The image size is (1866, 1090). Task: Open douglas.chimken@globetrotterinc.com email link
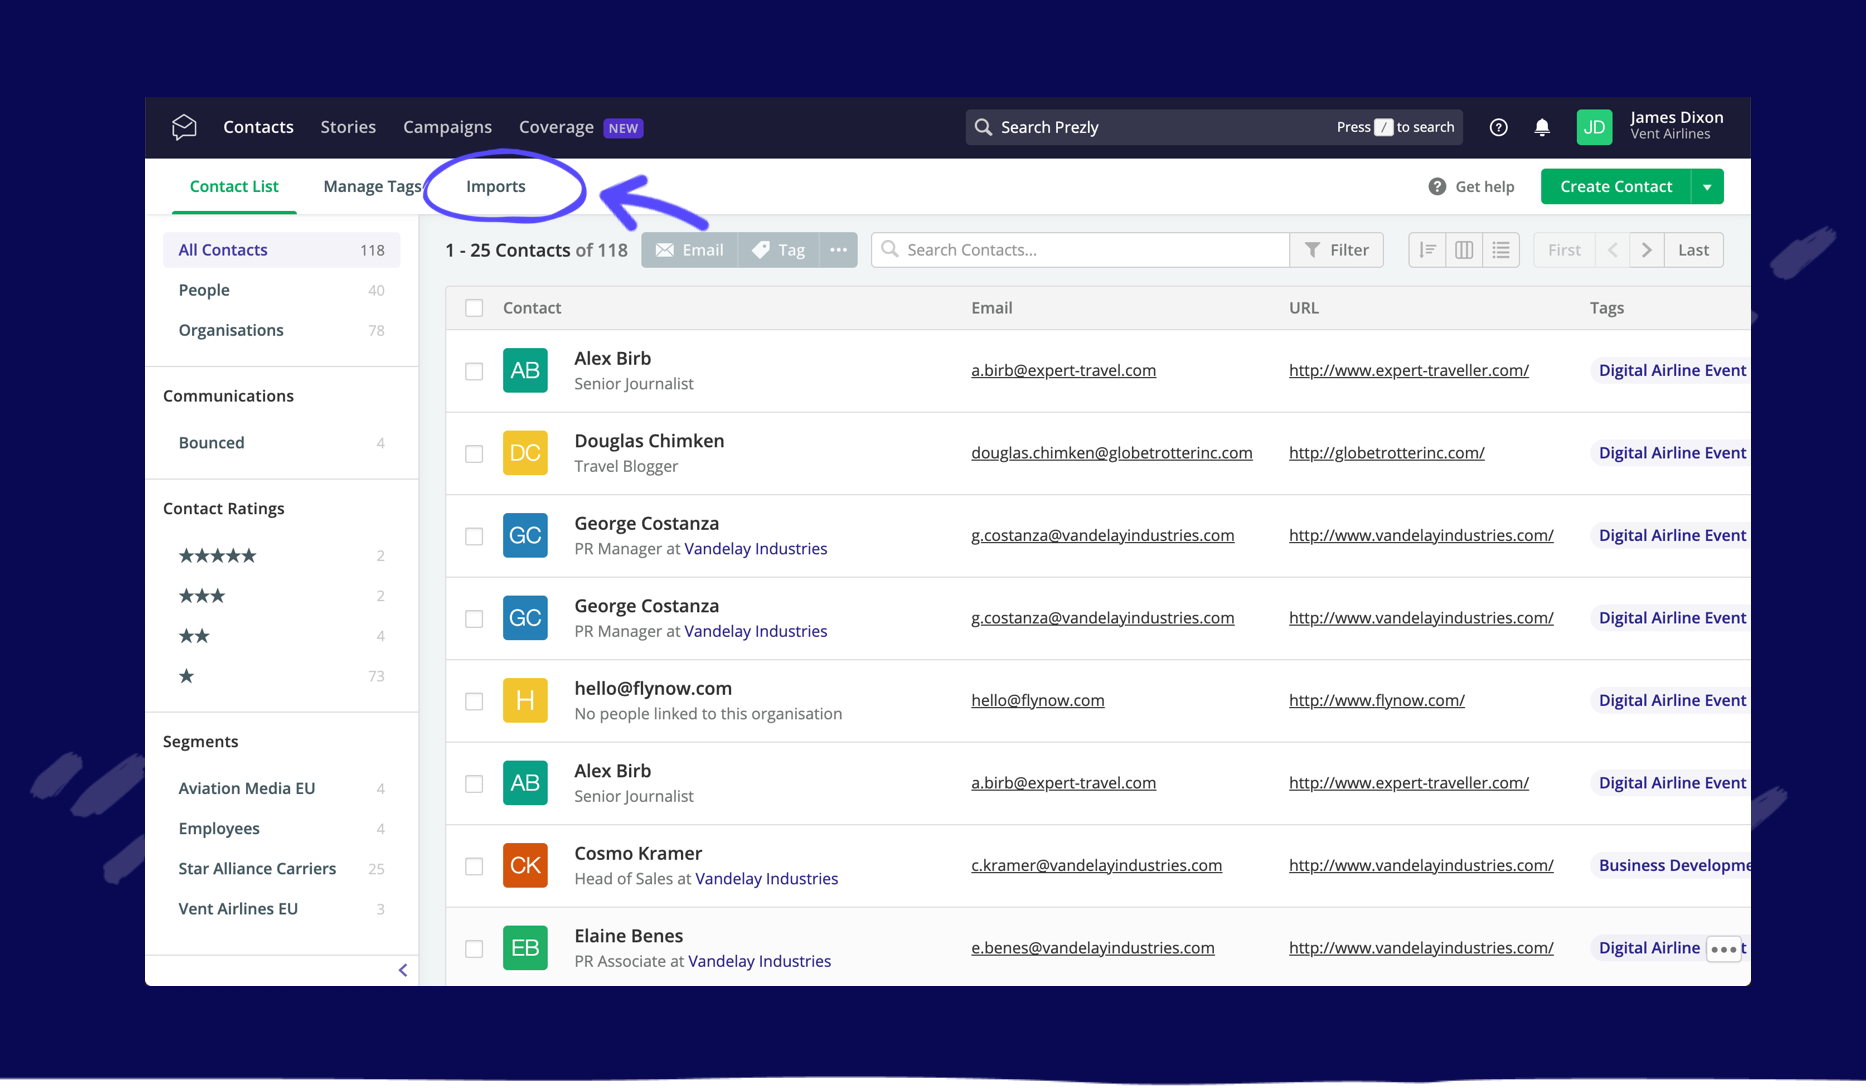(x=1111, y=453)
